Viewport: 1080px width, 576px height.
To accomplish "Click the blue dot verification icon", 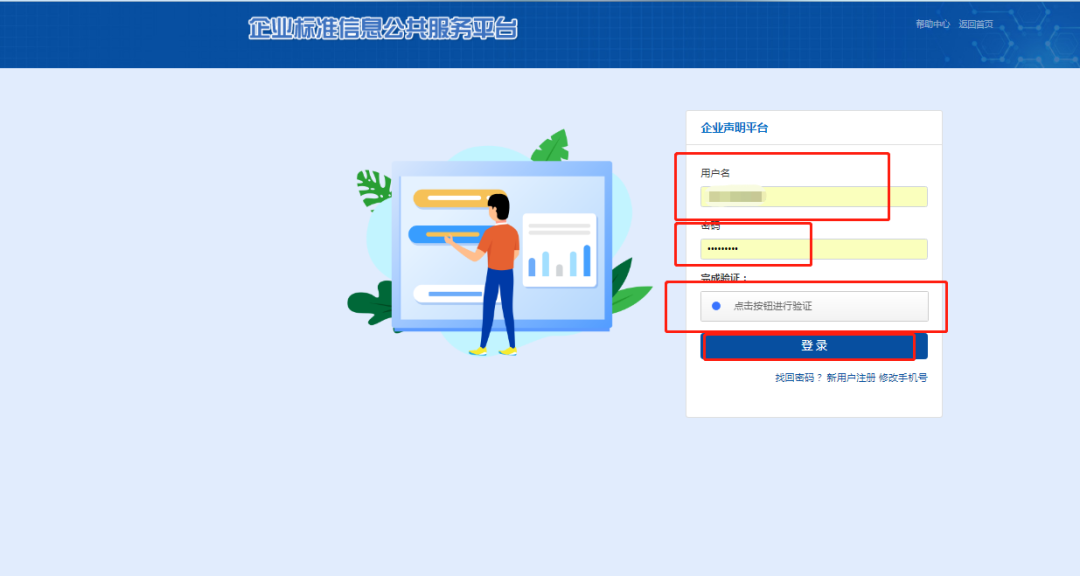I will pyautogui.click(x=716, y=306).
